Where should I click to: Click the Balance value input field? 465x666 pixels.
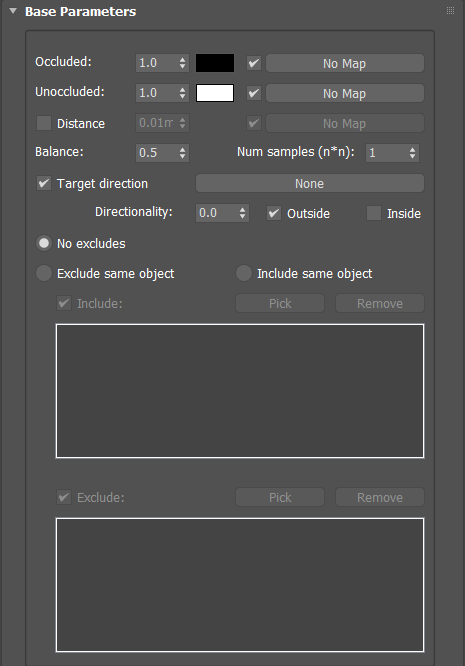coord(157,153)
